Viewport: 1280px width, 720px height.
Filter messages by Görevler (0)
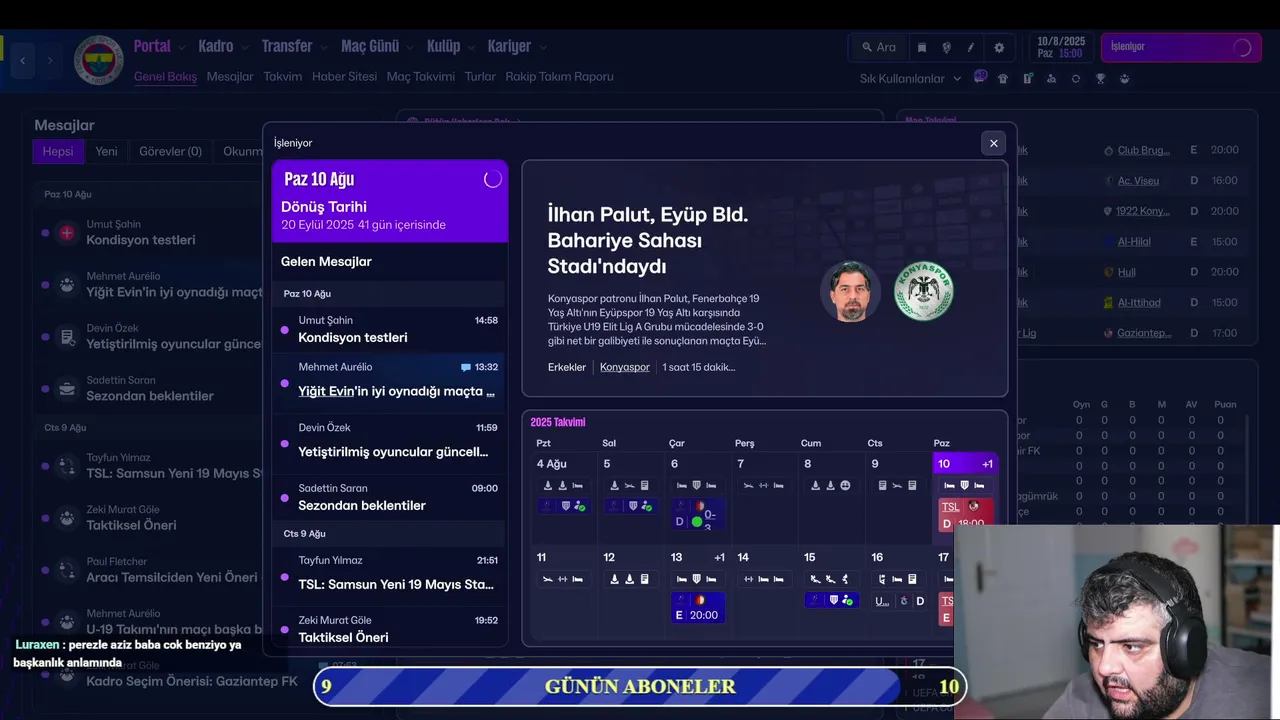pos(170,151)
